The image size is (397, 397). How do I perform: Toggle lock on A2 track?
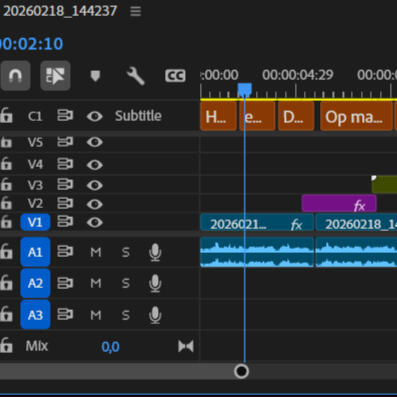pos(6,283)
